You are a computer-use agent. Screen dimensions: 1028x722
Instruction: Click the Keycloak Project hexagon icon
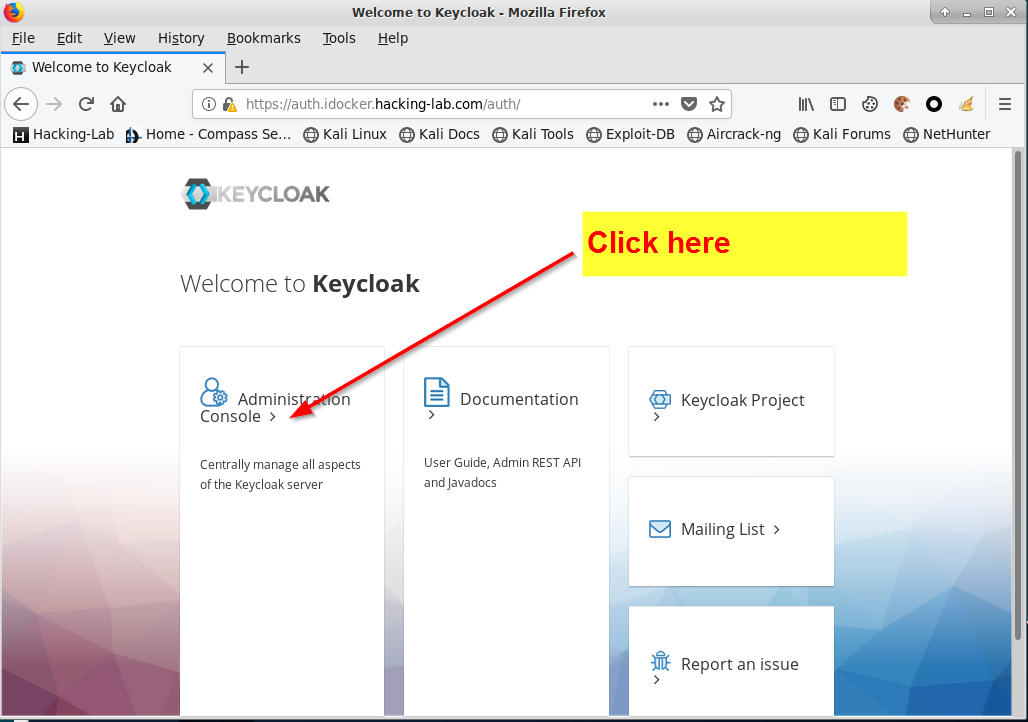[660, 399]
